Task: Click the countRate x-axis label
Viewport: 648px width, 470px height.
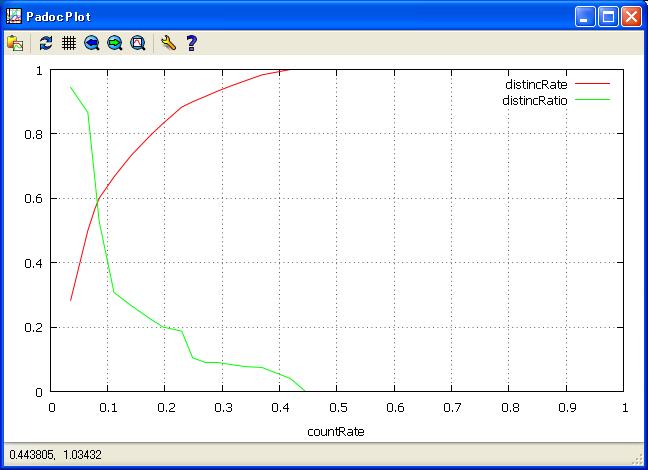Action: click(x=337, y=431)
